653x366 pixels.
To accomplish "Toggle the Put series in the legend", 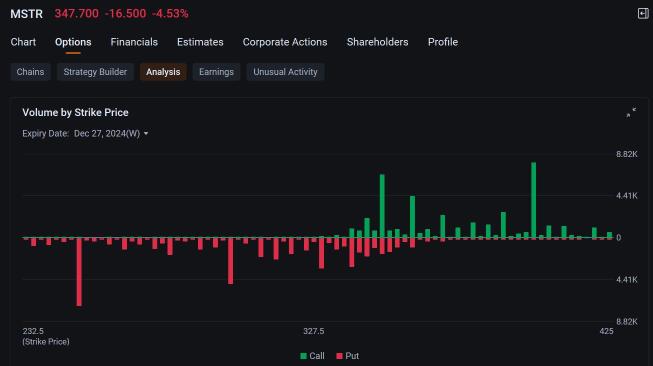I will [347, 356].
